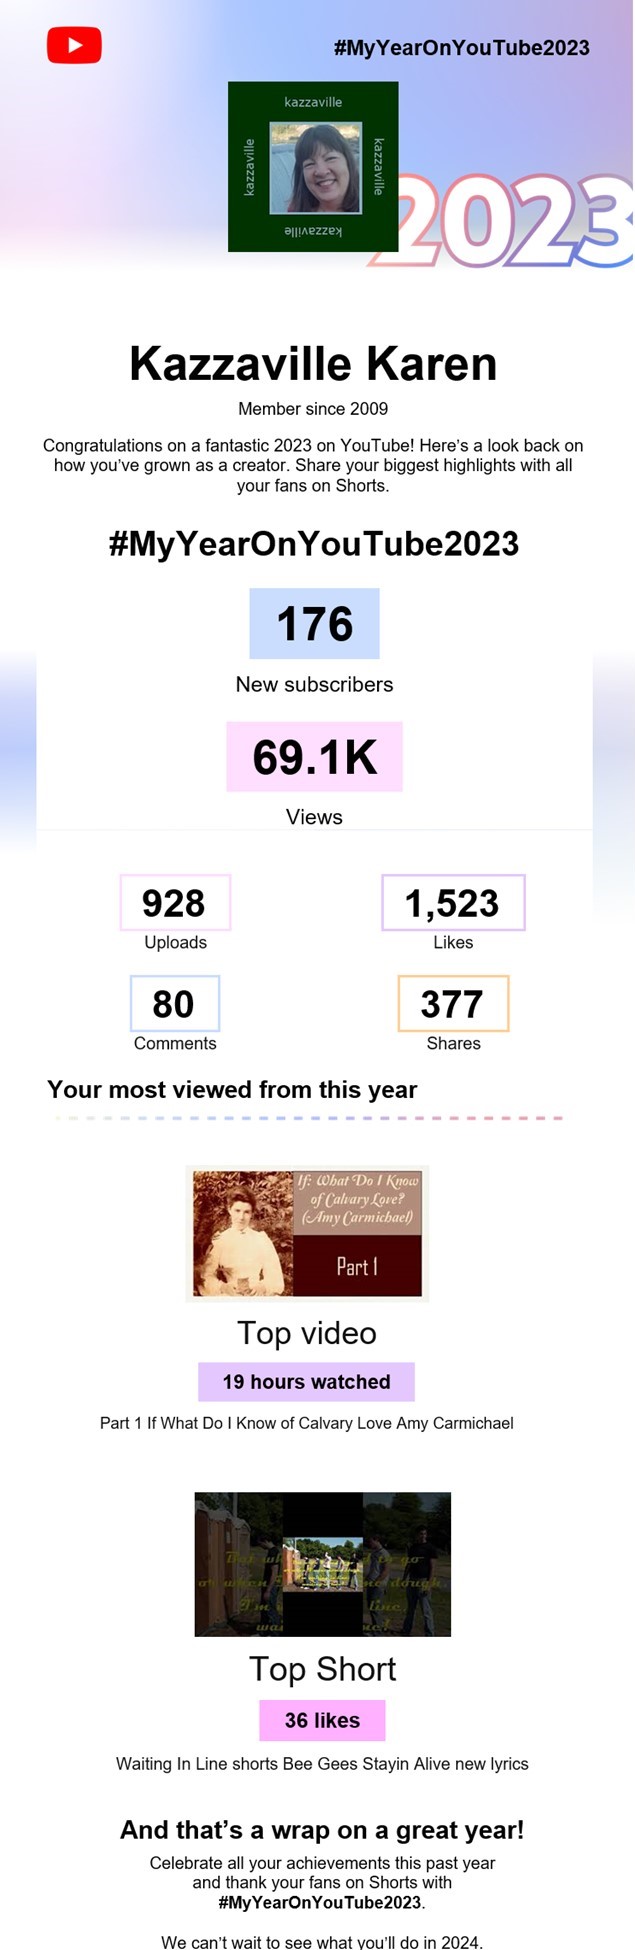The image size is (635, 1950).
Task: Click the YouTube logo icon
Action: (x=74, y=45)
